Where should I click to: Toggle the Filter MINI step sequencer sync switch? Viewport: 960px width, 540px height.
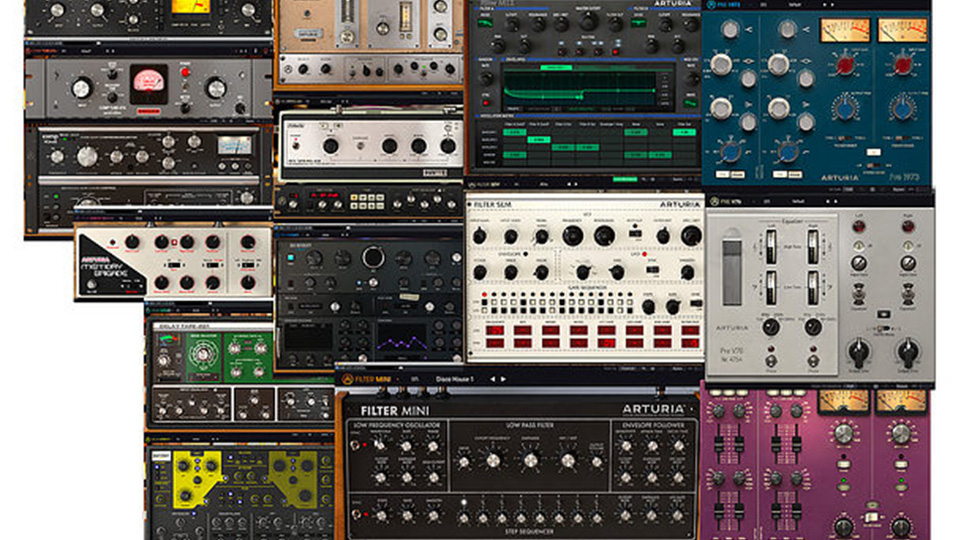355,516
